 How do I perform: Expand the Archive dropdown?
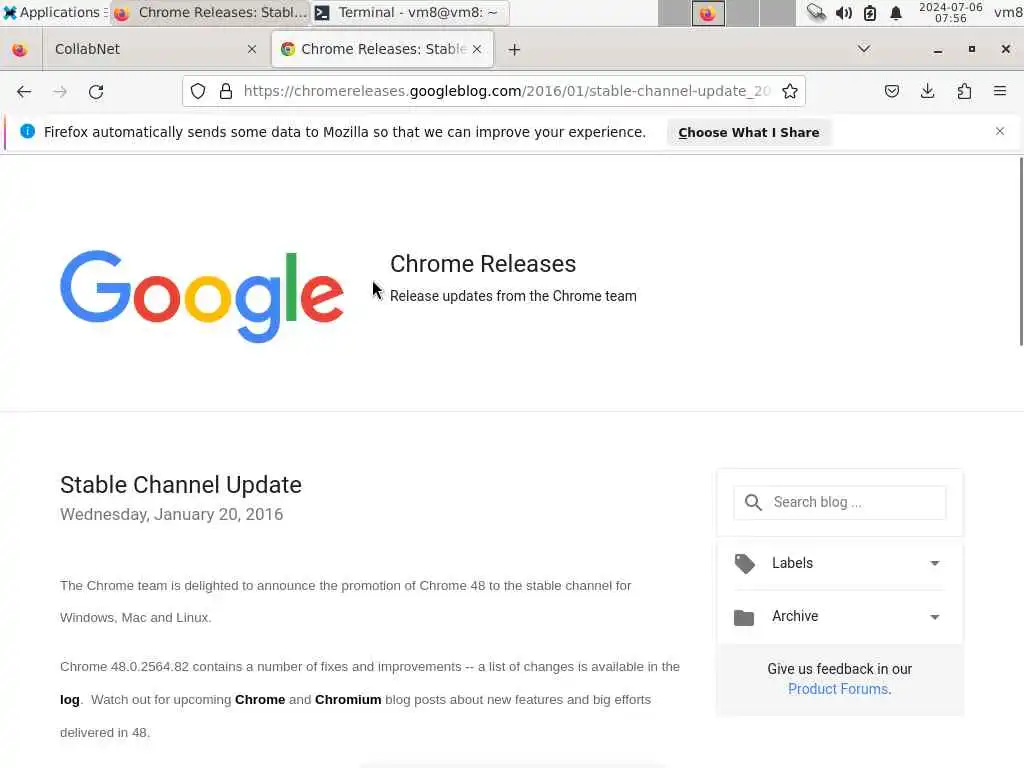(935, 616)
